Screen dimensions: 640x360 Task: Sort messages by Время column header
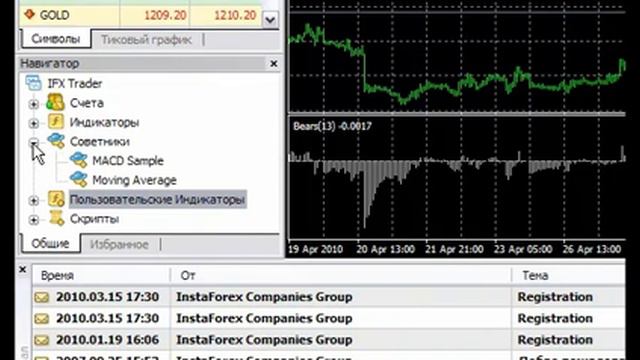coord(101,276)
